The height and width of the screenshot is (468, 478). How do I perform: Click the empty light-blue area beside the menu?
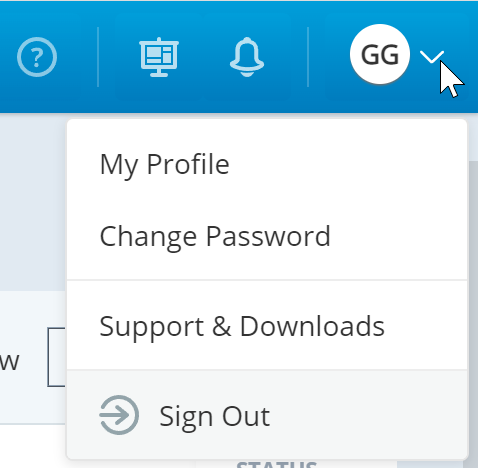click(33, 200)
